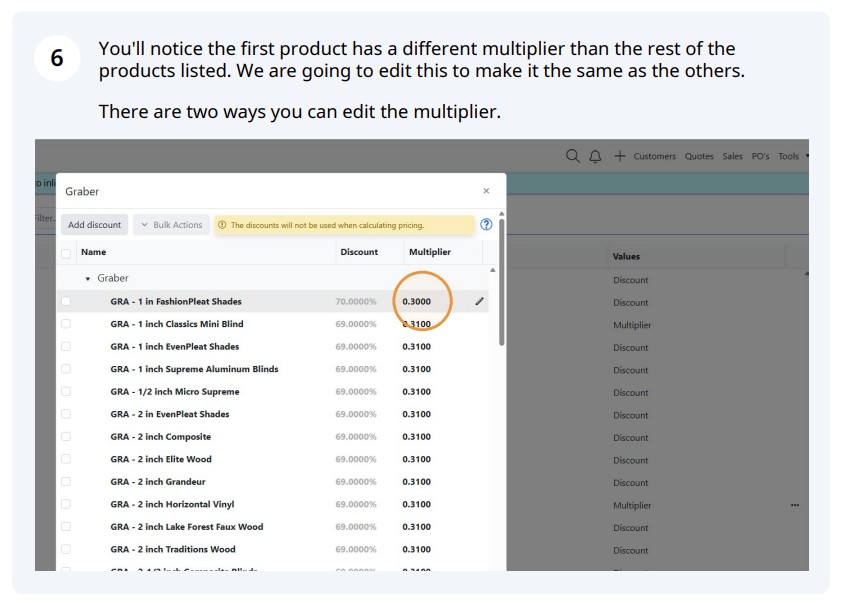Select GRA - 2 inch Grandeur name

(158, 482)
